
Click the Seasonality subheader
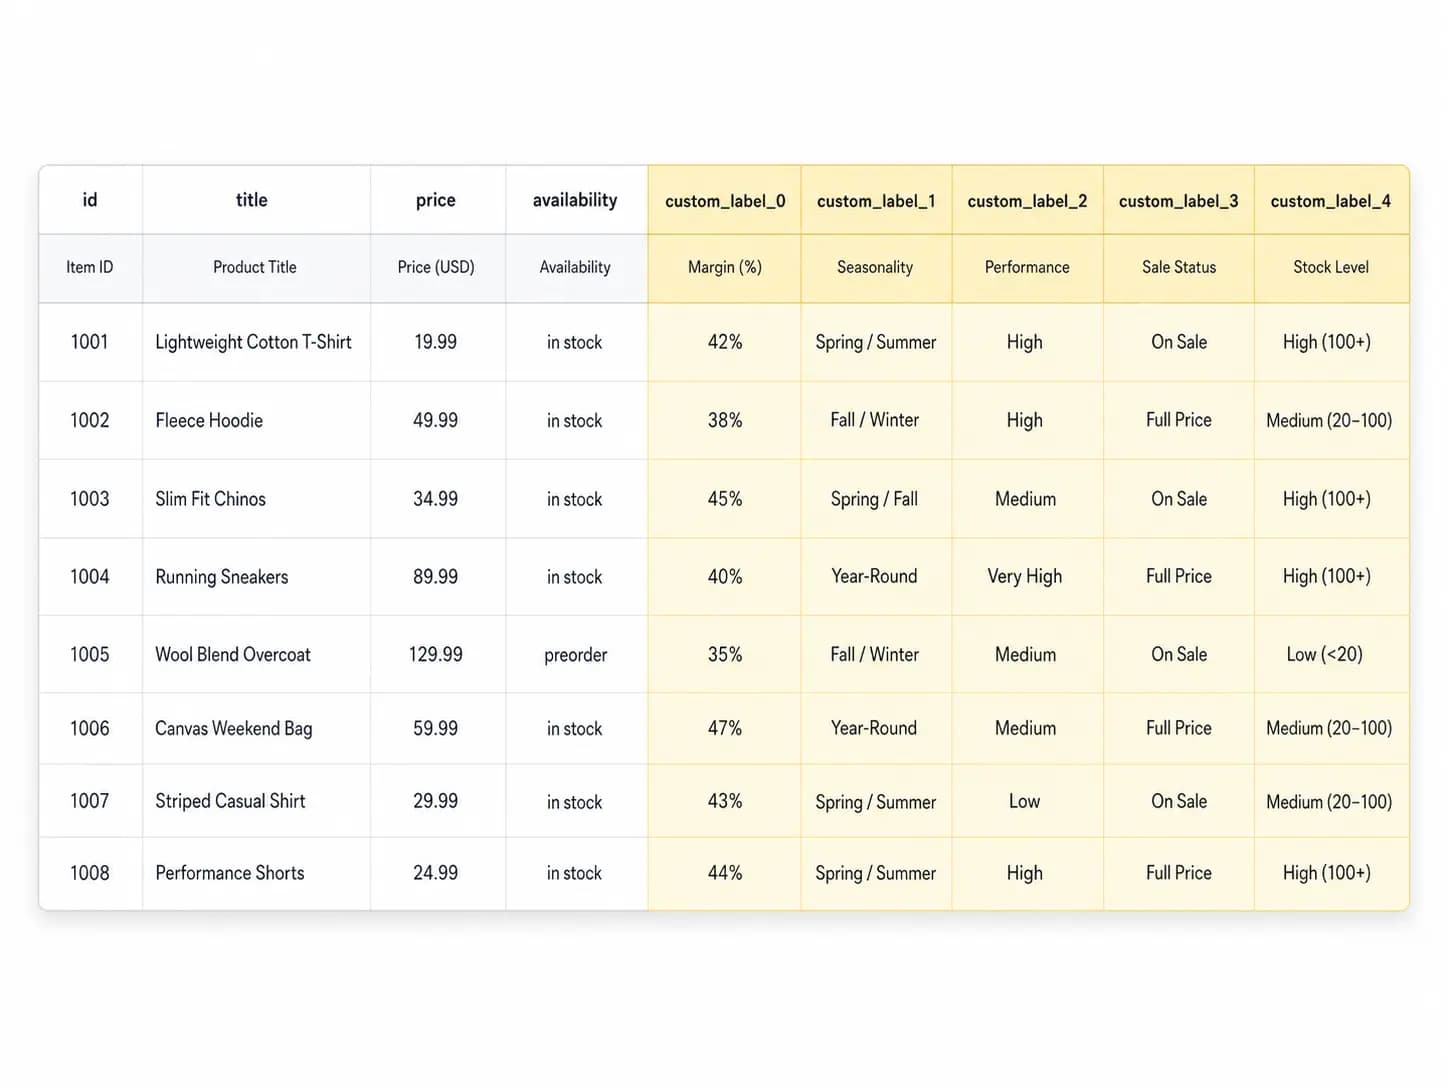(x=875, y=267)
